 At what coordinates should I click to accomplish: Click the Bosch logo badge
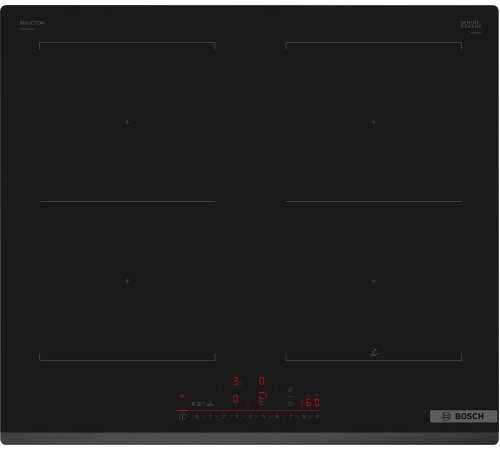[x=463, y=416]
